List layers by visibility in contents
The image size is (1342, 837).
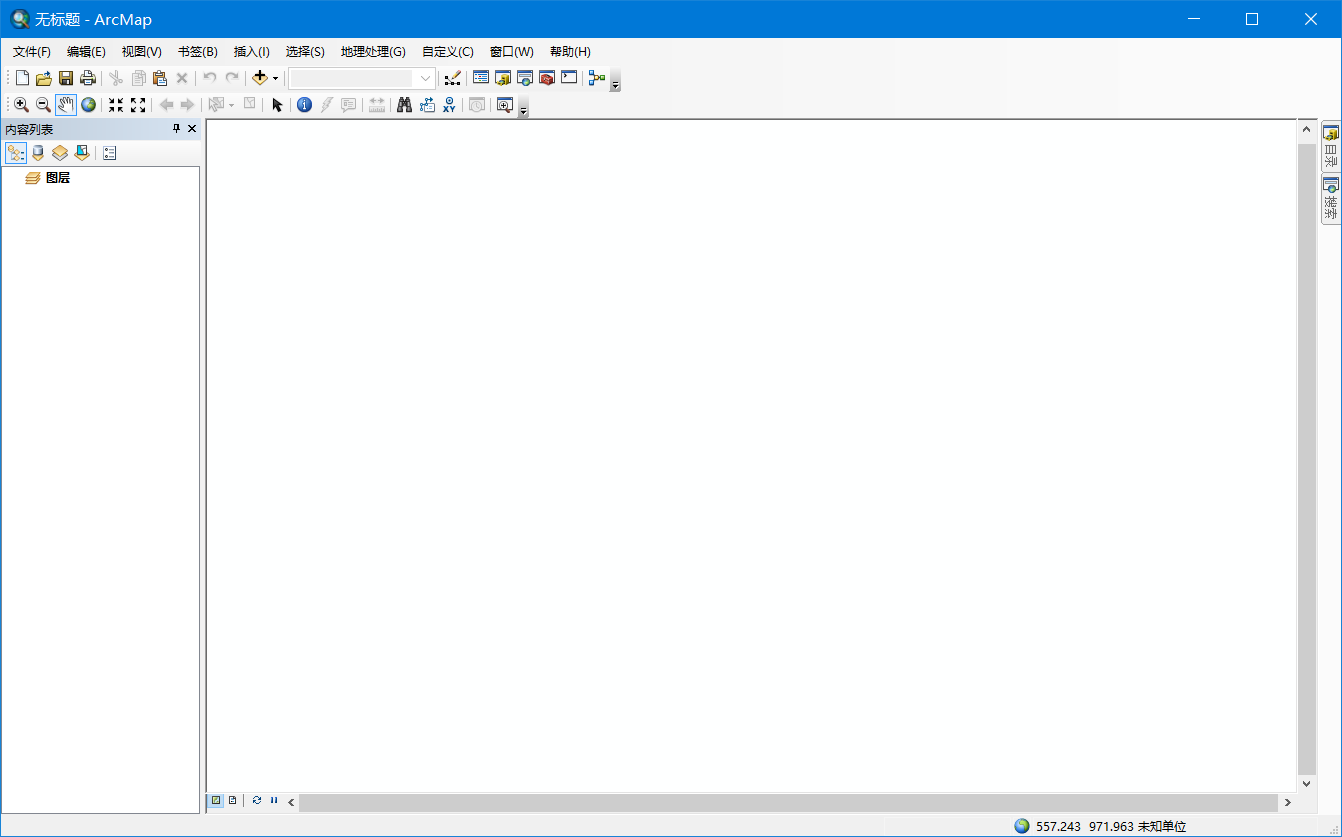click(x=59, y=152)
